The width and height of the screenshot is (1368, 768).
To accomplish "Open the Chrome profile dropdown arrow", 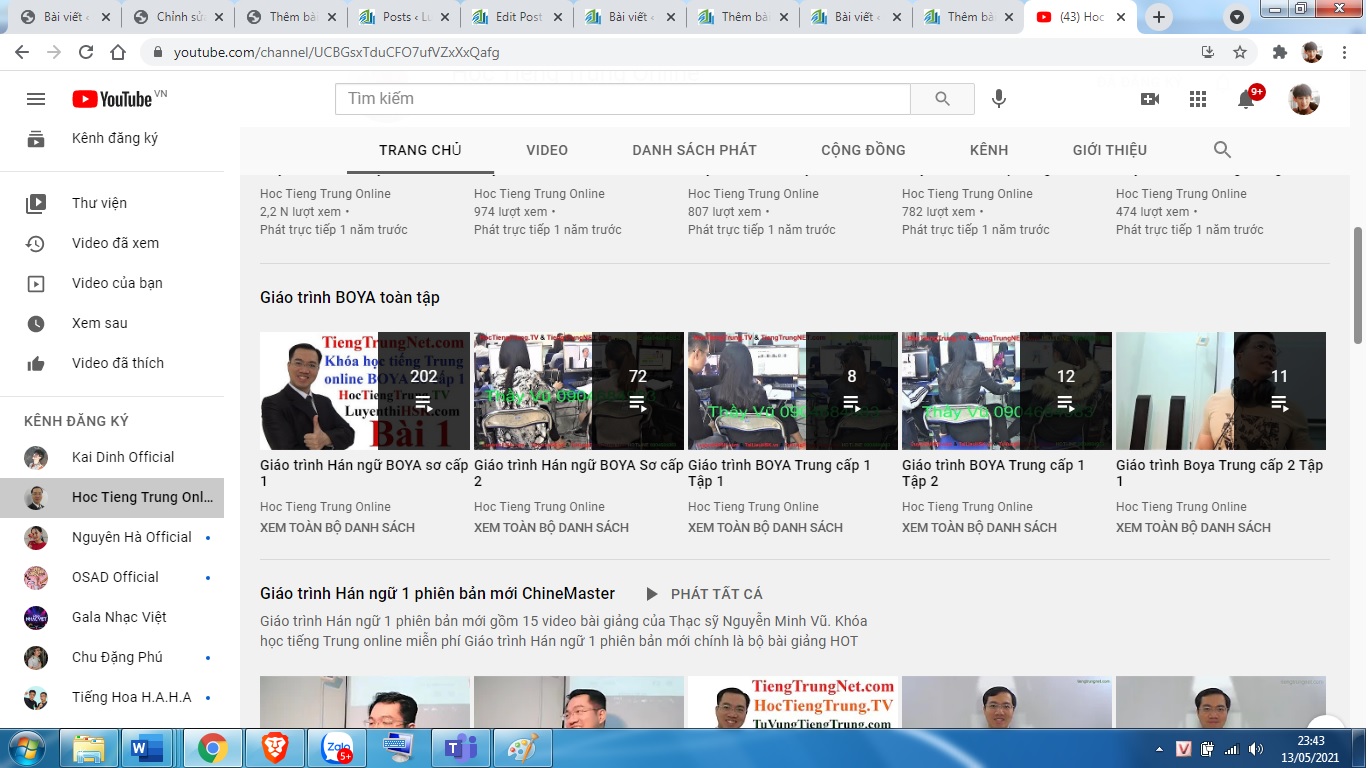I will pyautogui.click(x=1238, y=17).
